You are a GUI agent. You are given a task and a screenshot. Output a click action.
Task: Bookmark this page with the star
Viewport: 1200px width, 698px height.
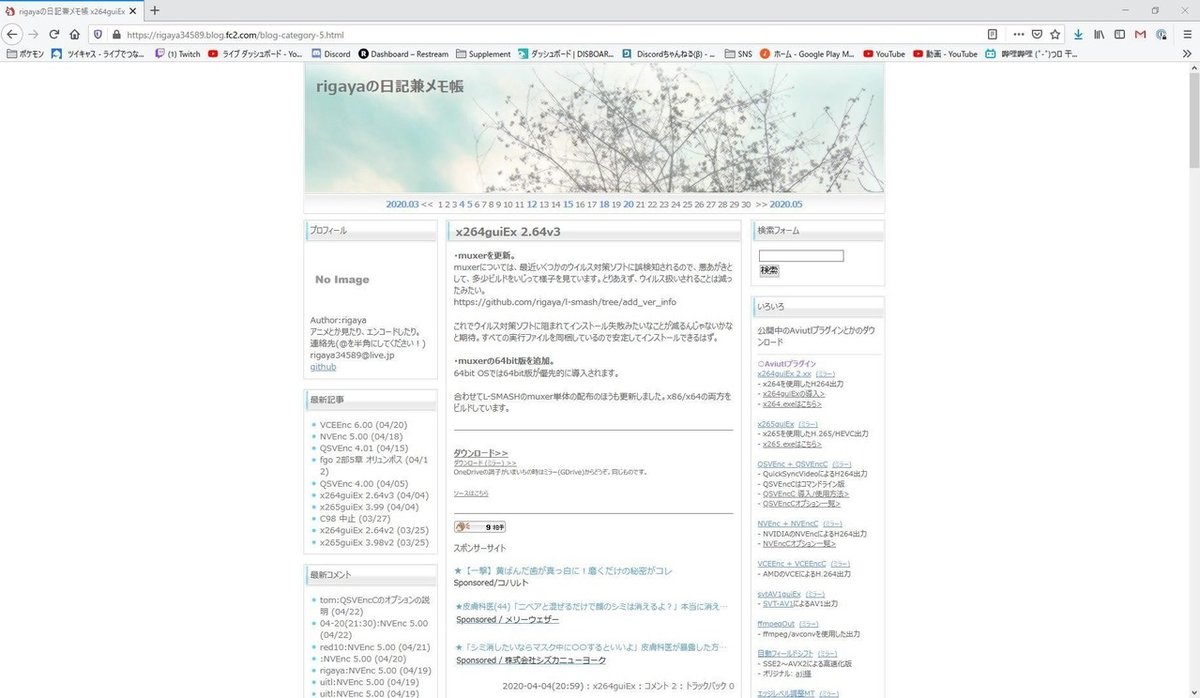1055,34
